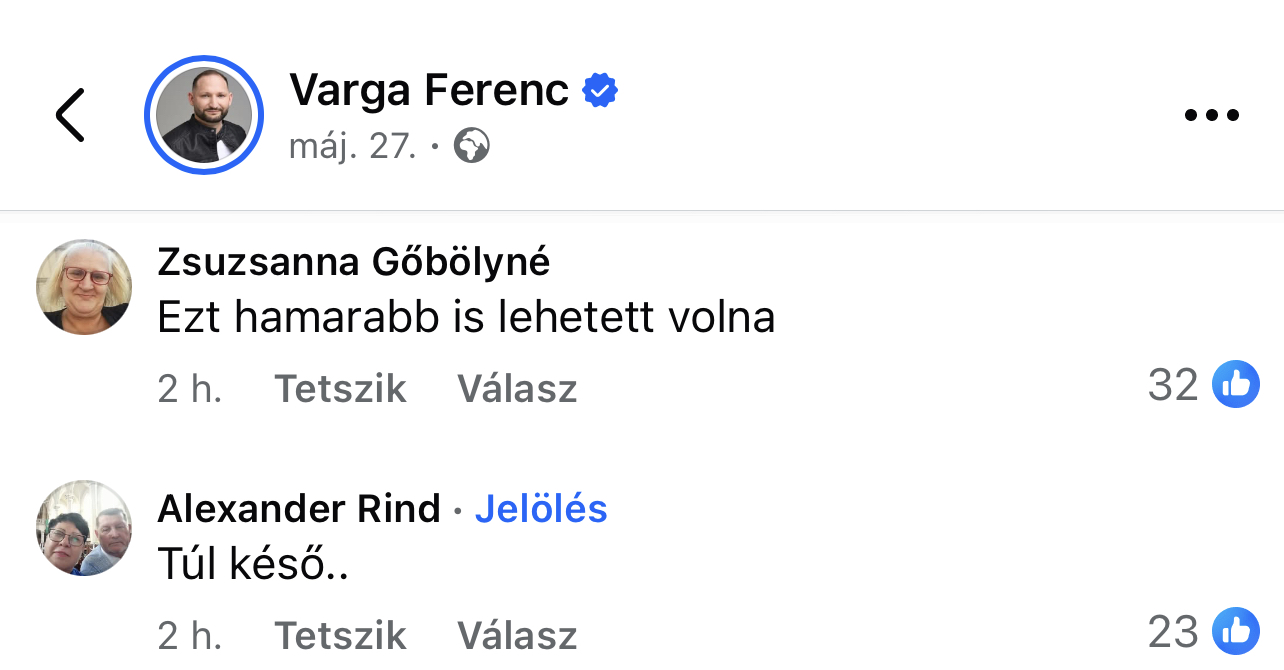Click the like reaction icon next to 32
The width and height of the screenshot is (1284, 670).
pyautogui.click(x=1236, y=385)
